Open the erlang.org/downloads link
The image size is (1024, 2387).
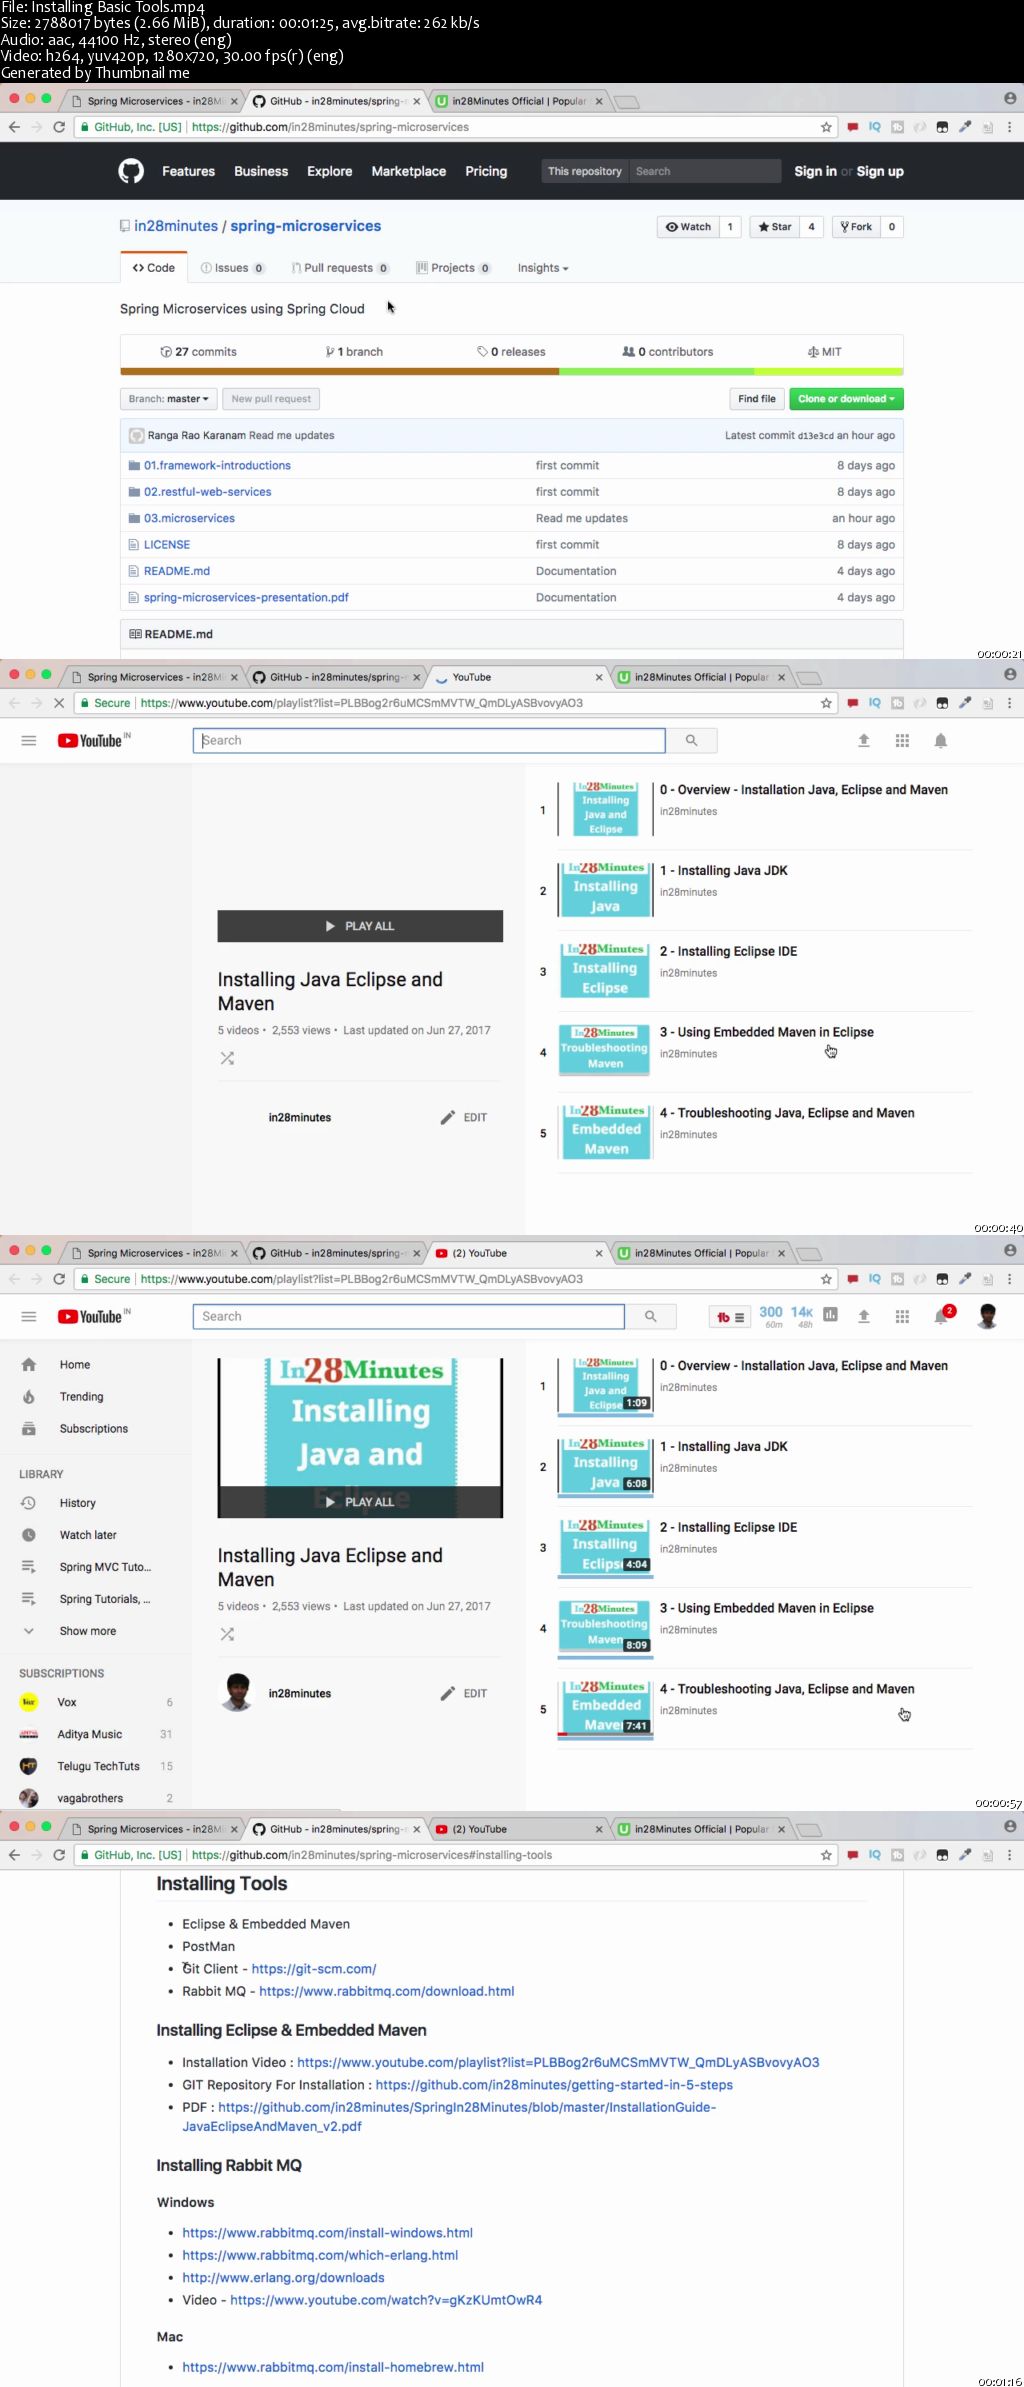(x=283, y=2277)
